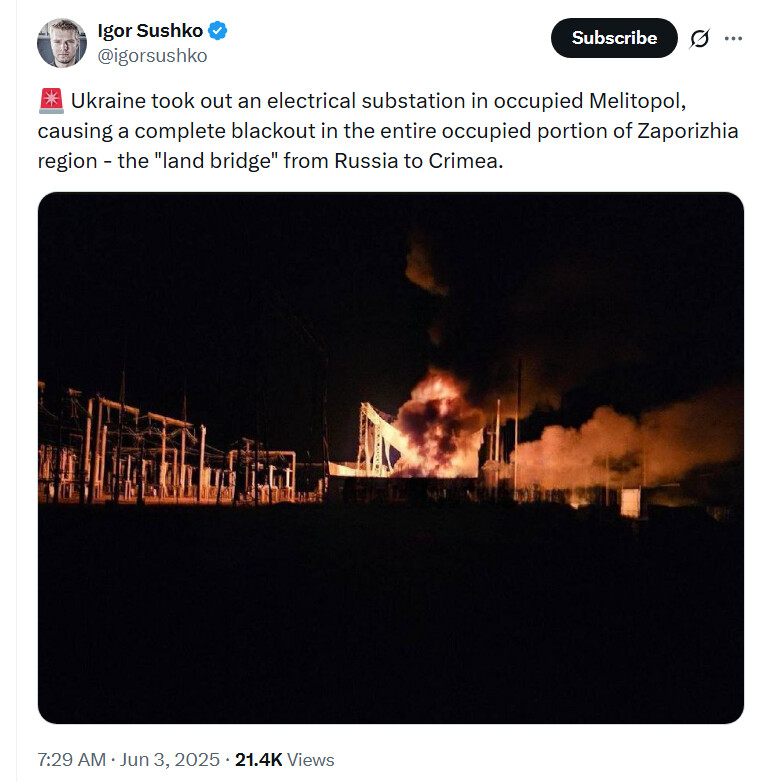The image size is (764, 782).
Task: Open the 7:29 AM post timestamp
Action: coord(71,760)
